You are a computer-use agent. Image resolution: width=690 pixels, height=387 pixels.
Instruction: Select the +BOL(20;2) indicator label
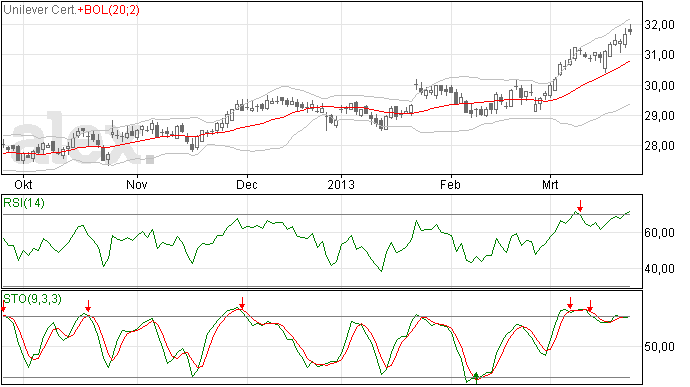pos(109,10)
